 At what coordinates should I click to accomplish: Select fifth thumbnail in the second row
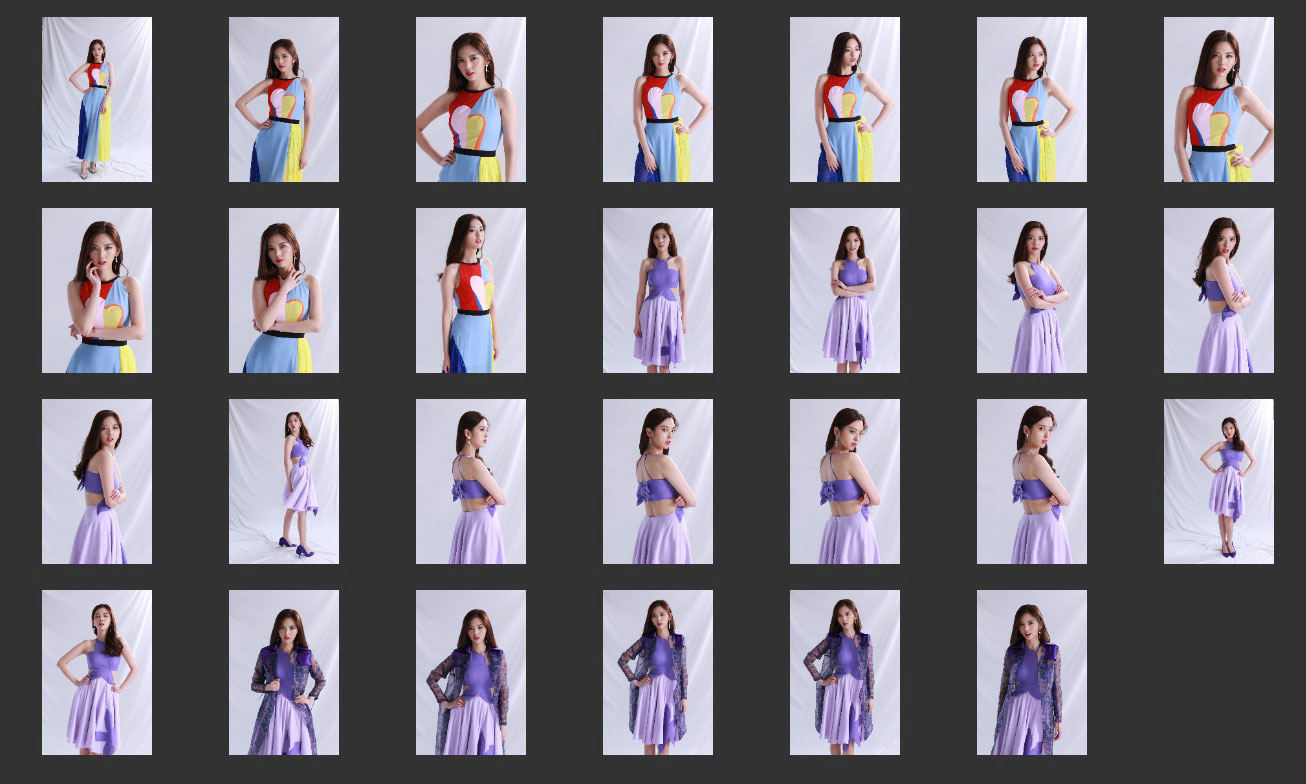(844, 290)
